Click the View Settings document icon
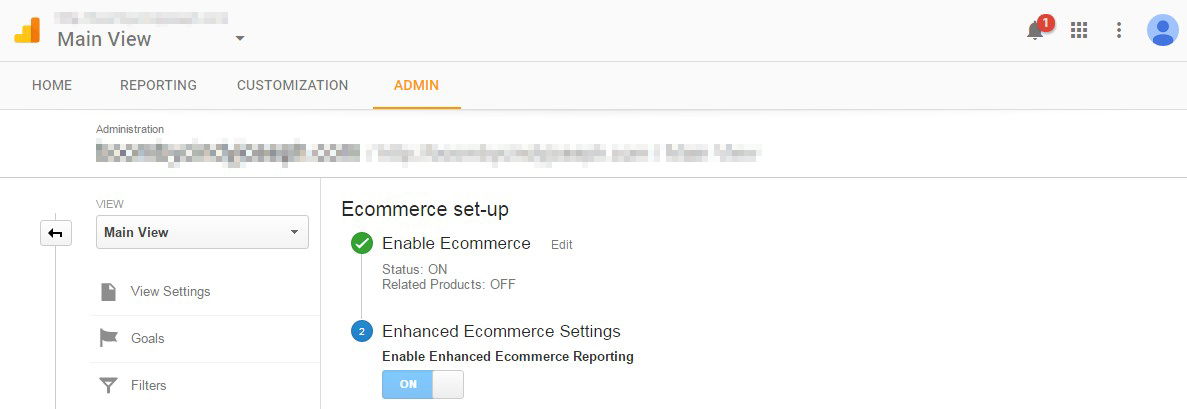 tap(109, 292)
